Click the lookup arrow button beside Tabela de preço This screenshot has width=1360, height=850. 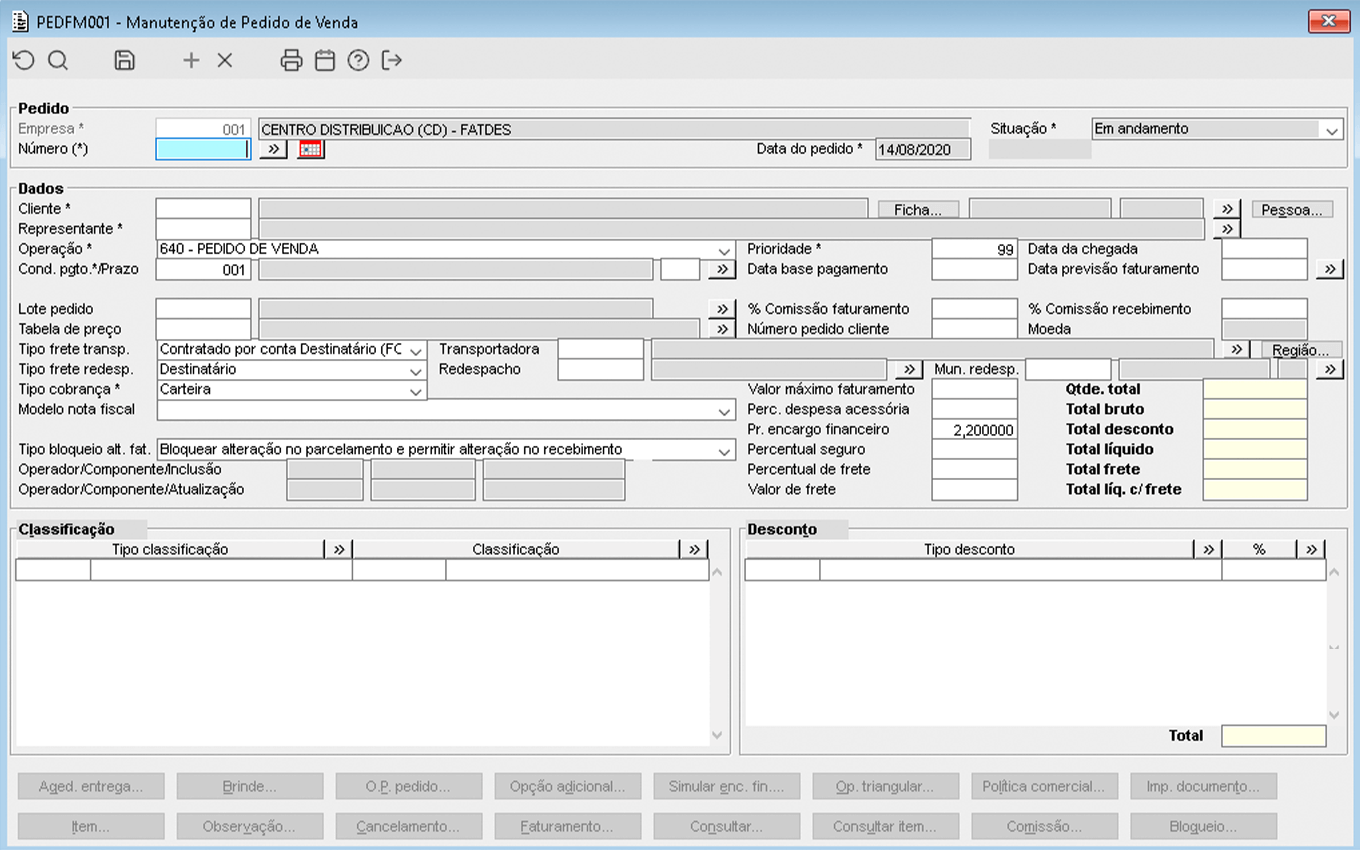coord(721,329)
